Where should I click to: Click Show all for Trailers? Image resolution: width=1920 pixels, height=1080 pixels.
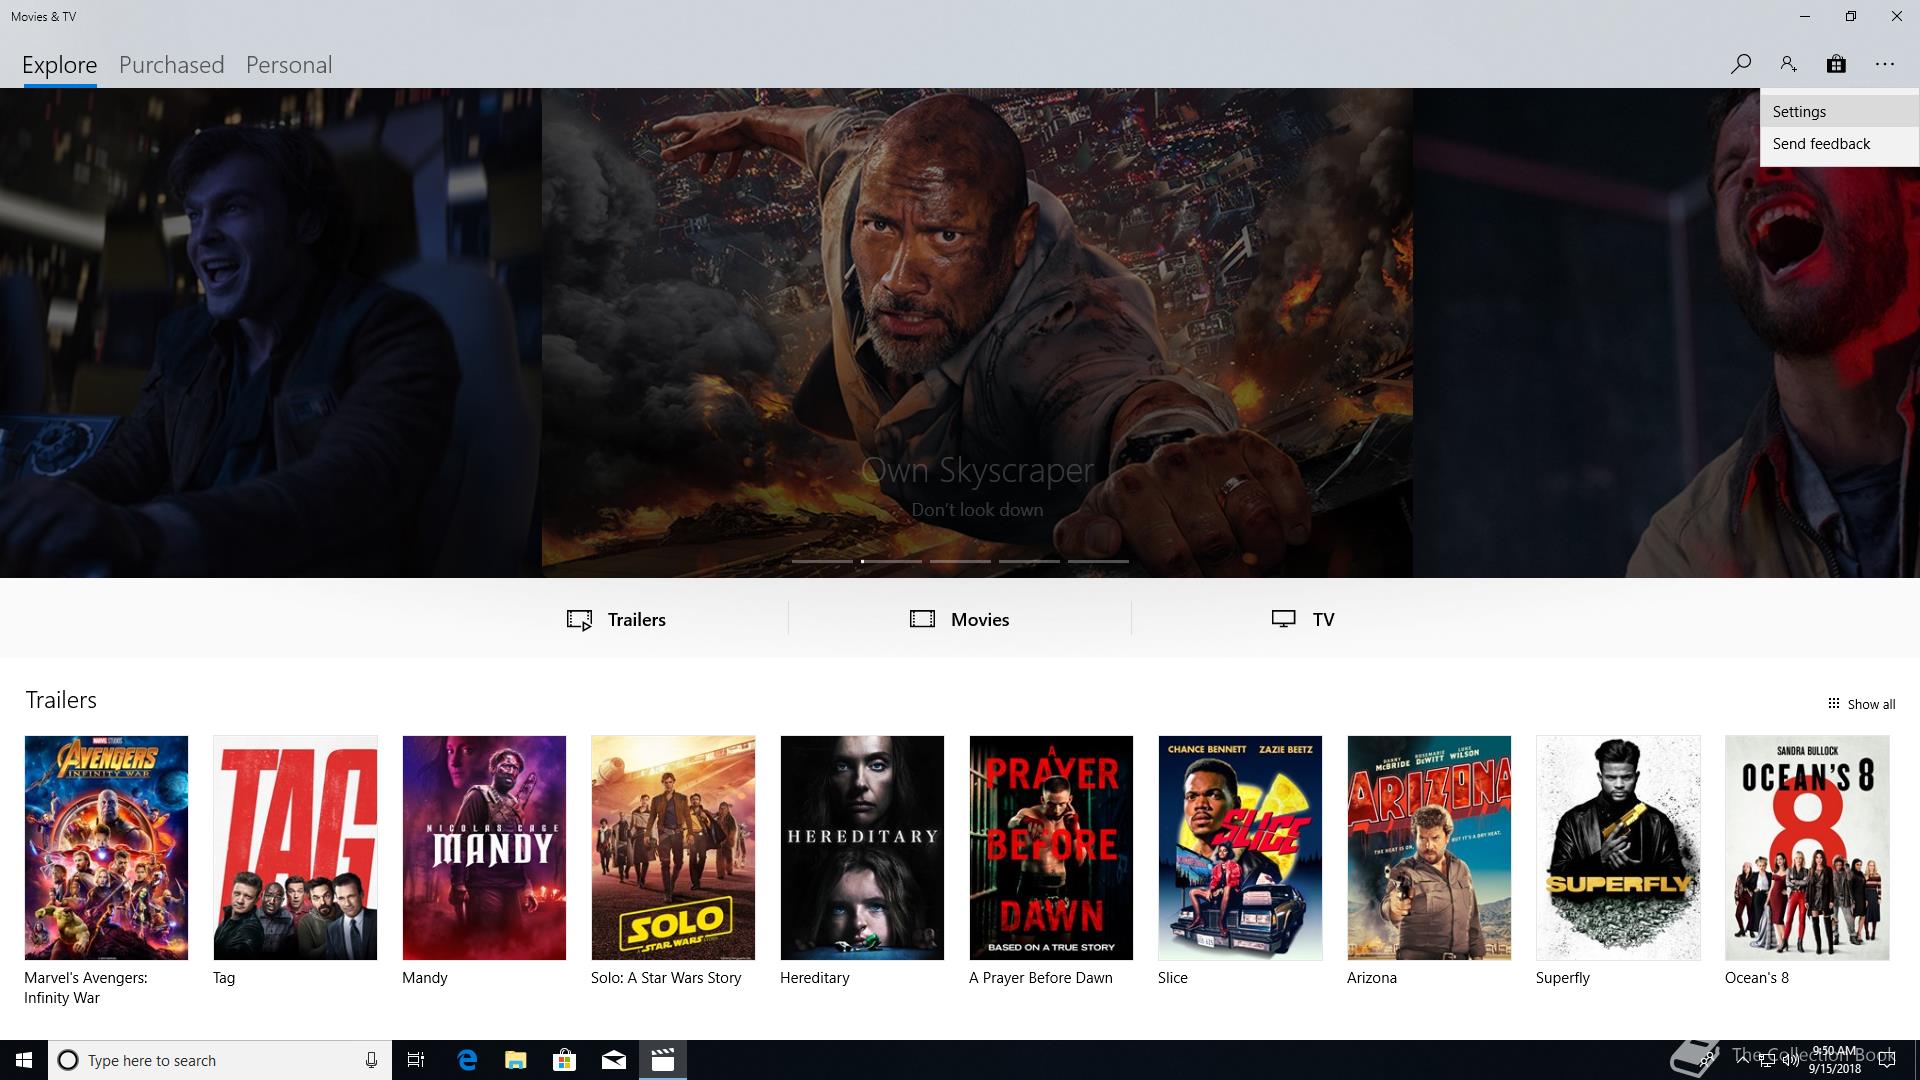pos(1861,704)
